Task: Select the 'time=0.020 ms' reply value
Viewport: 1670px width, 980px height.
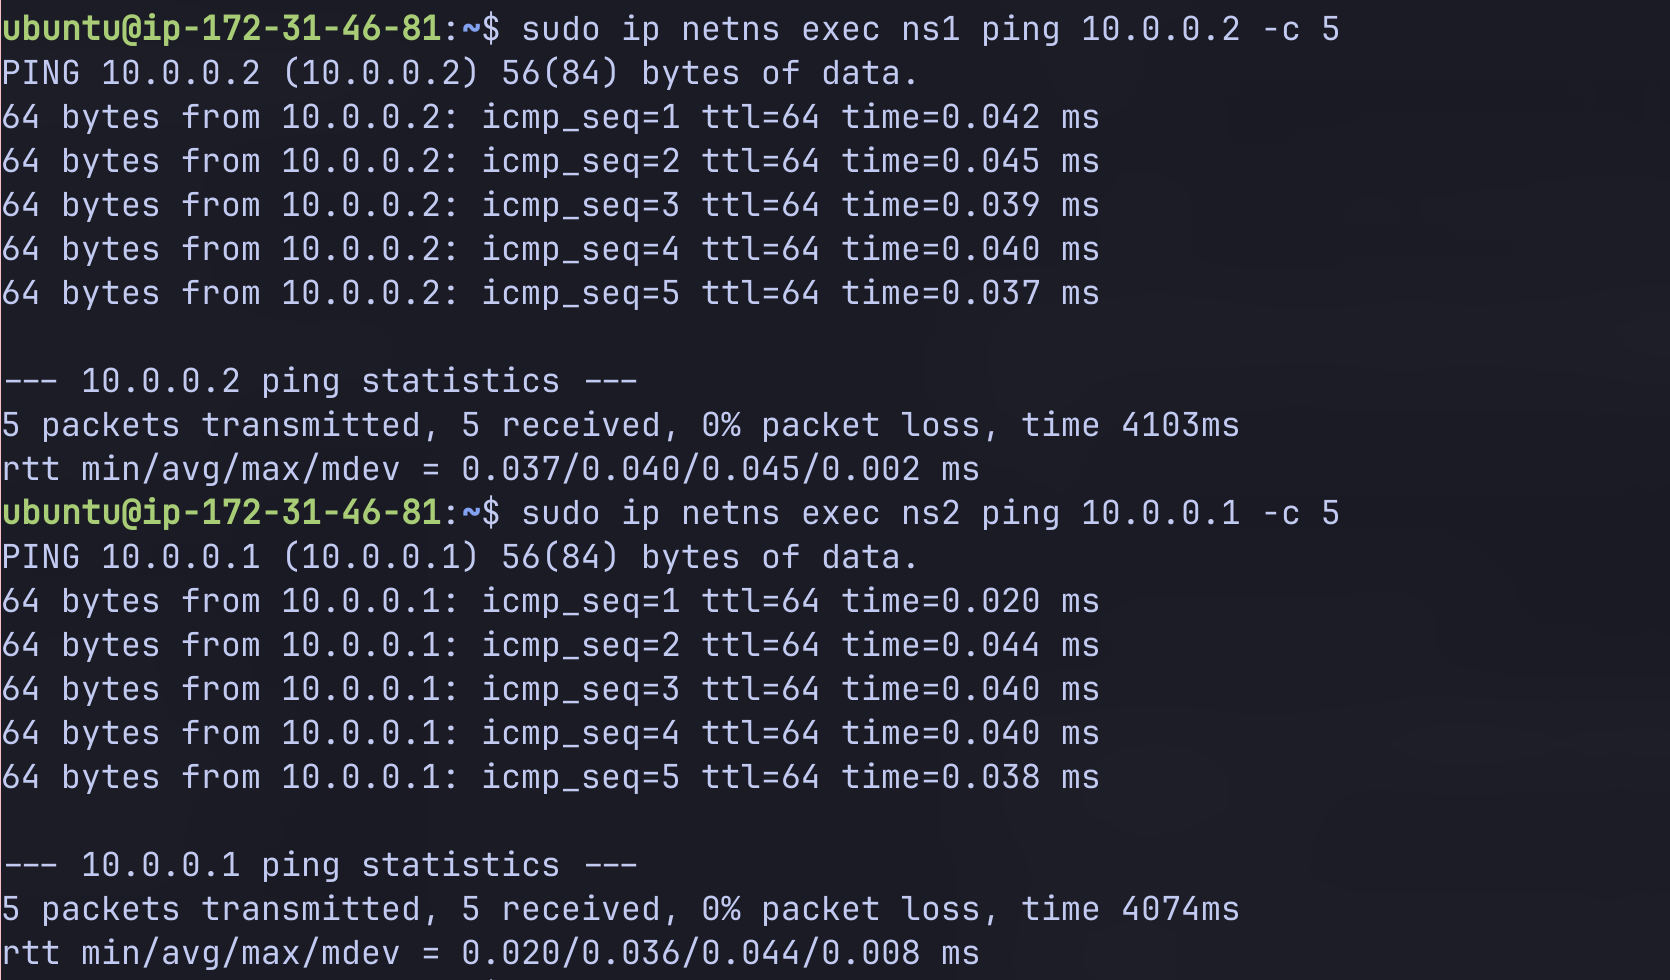Action: pyautogui.click(x=969, y=601)
